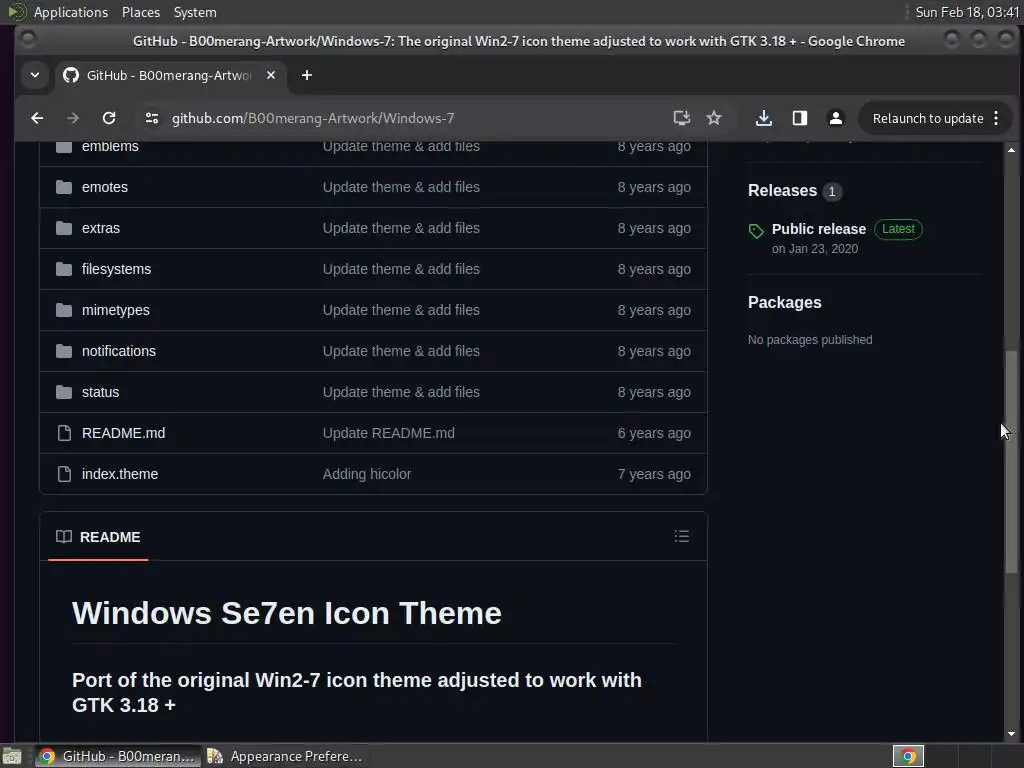
Task: Click the 'No packages published' text
Action: click(x=810, y=340)
